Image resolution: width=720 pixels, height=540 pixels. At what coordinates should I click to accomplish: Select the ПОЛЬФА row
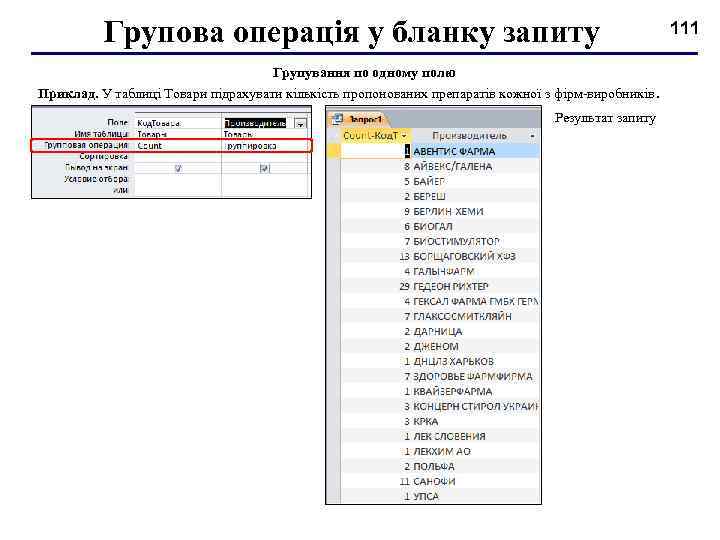[440, 466]
